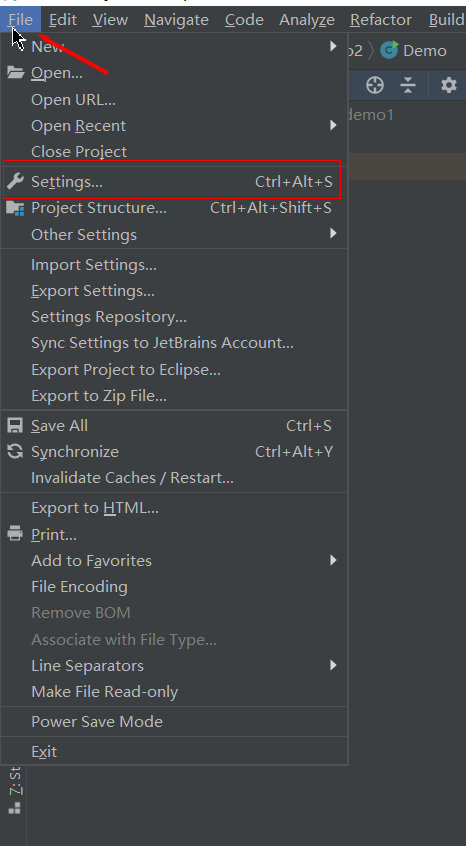Expand the New submenu arrow
This screenshot has height=846, width=466.
(333, 46)
